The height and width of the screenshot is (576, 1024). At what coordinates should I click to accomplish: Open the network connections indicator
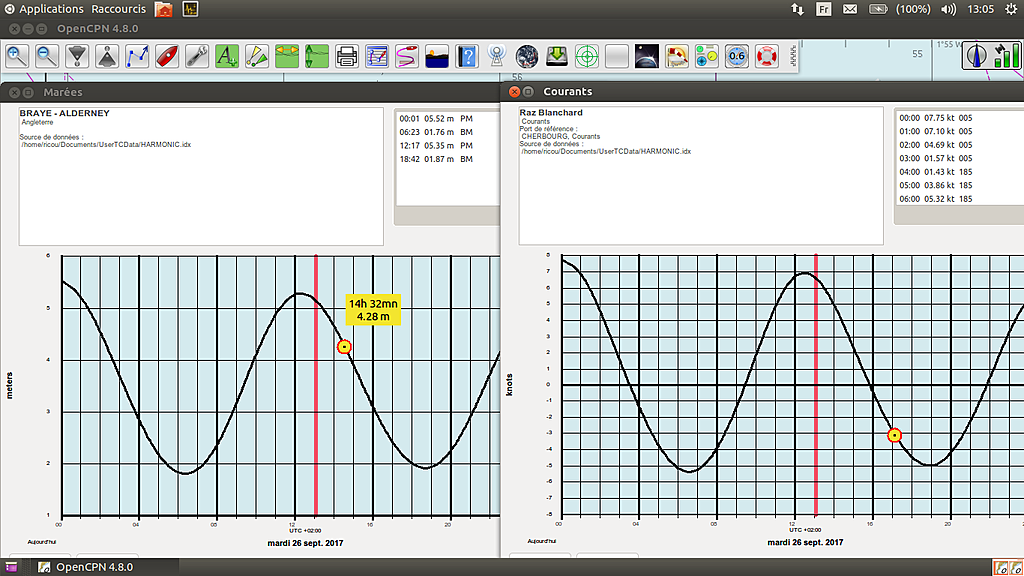tap(797, 9)
